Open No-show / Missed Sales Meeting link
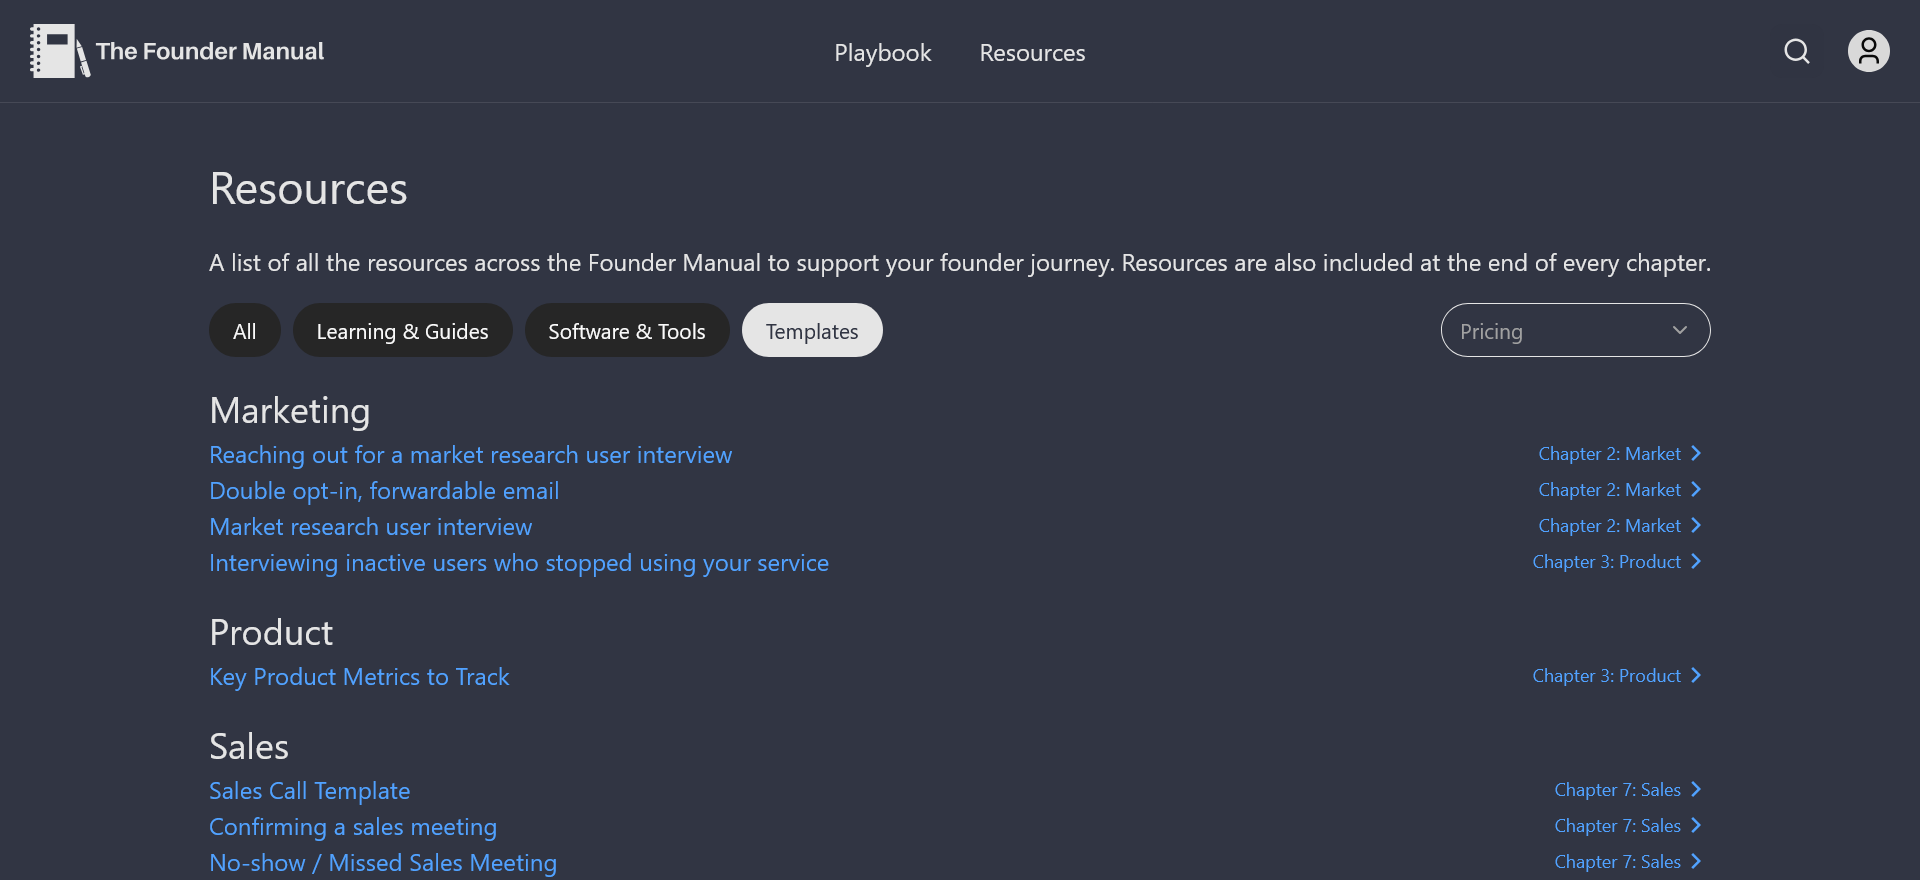Viewport: 1920px width, 880px height. click(x=382, y=863)
